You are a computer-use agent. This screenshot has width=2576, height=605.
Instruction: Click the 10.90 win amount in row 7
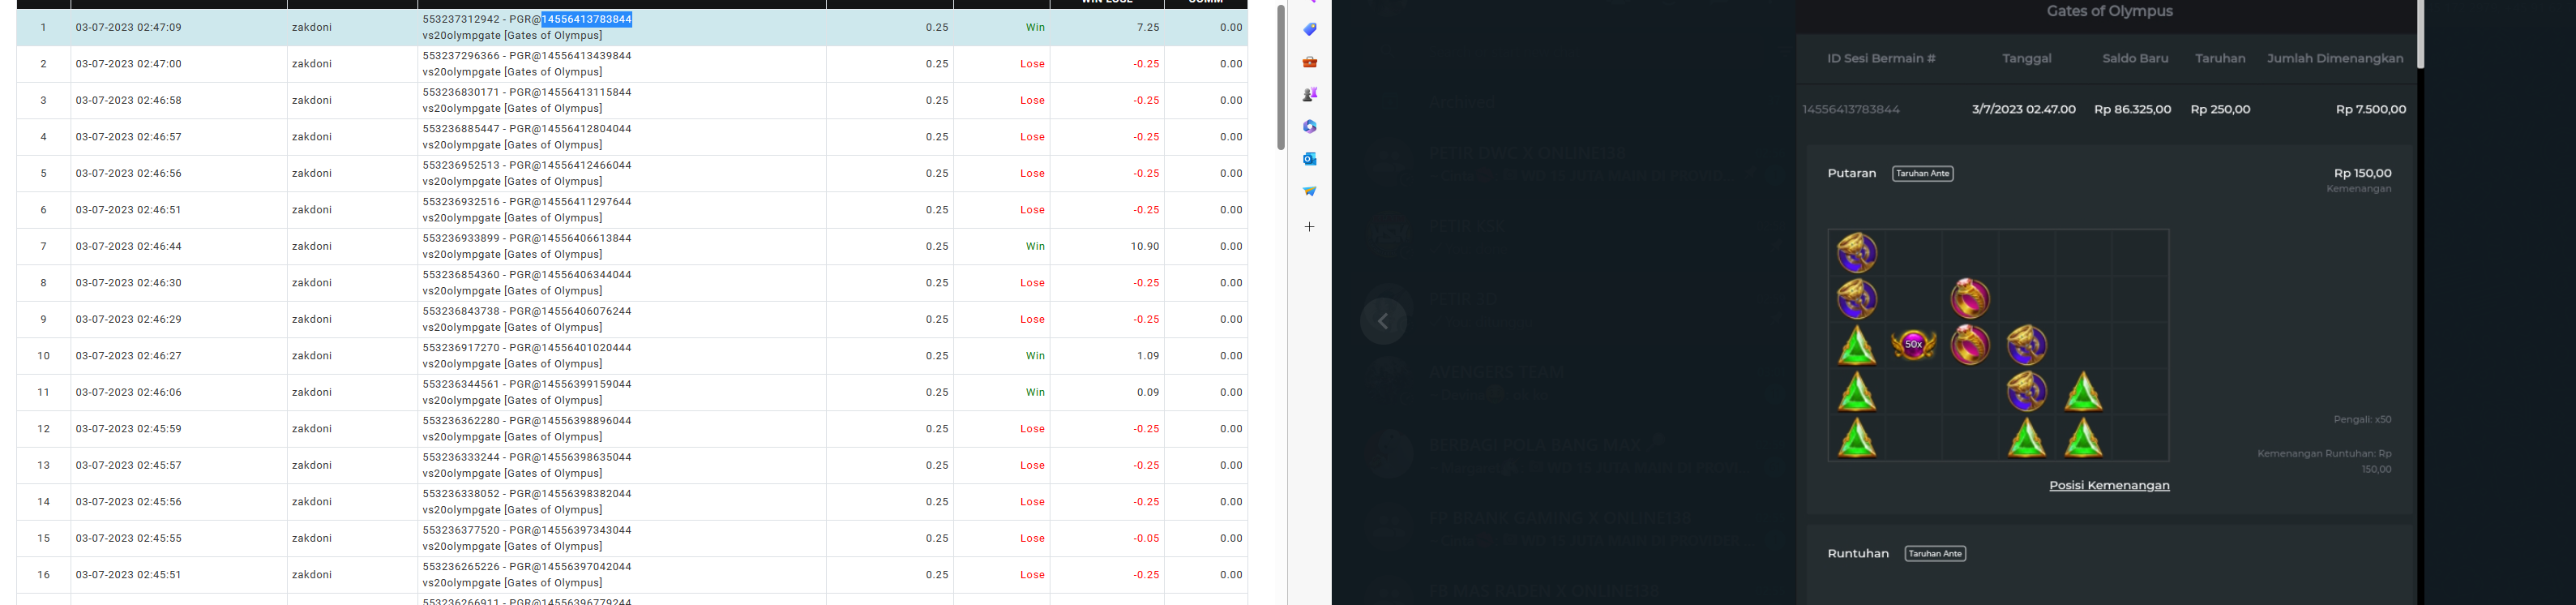pos(1145,246)
